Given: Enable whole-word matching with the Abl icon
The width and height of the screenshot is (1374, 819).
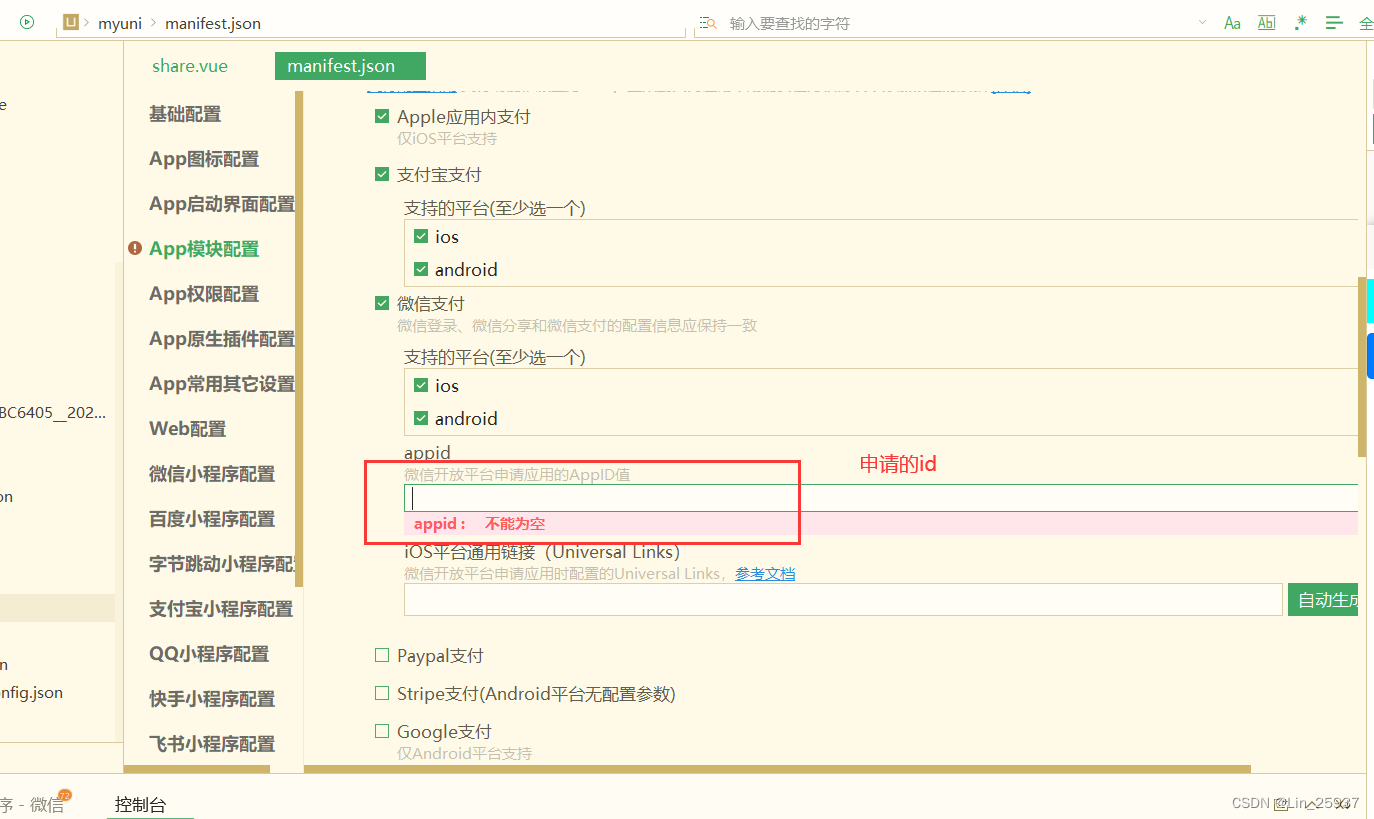Looking at the screenshot, I should pos(1266,21).
